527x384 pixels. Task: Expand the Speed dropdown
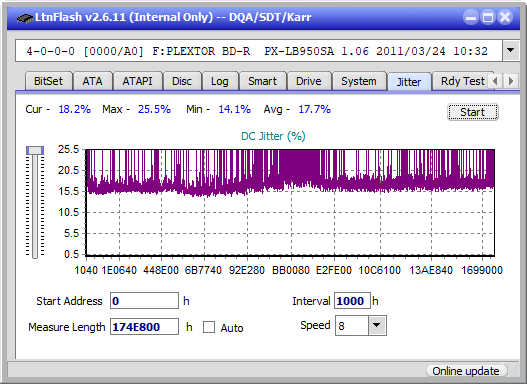coord(377,326)
